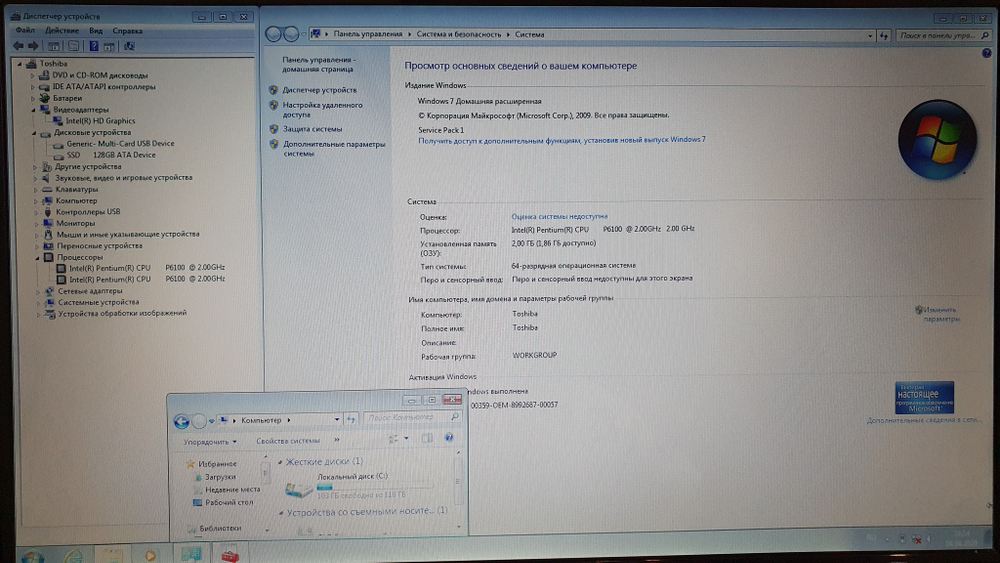Image resolution: width=1000 pixels, height=563 pixels.
Task: Click the Локальный диск (C:) usage bar
Action: click(x=374, y=486)
